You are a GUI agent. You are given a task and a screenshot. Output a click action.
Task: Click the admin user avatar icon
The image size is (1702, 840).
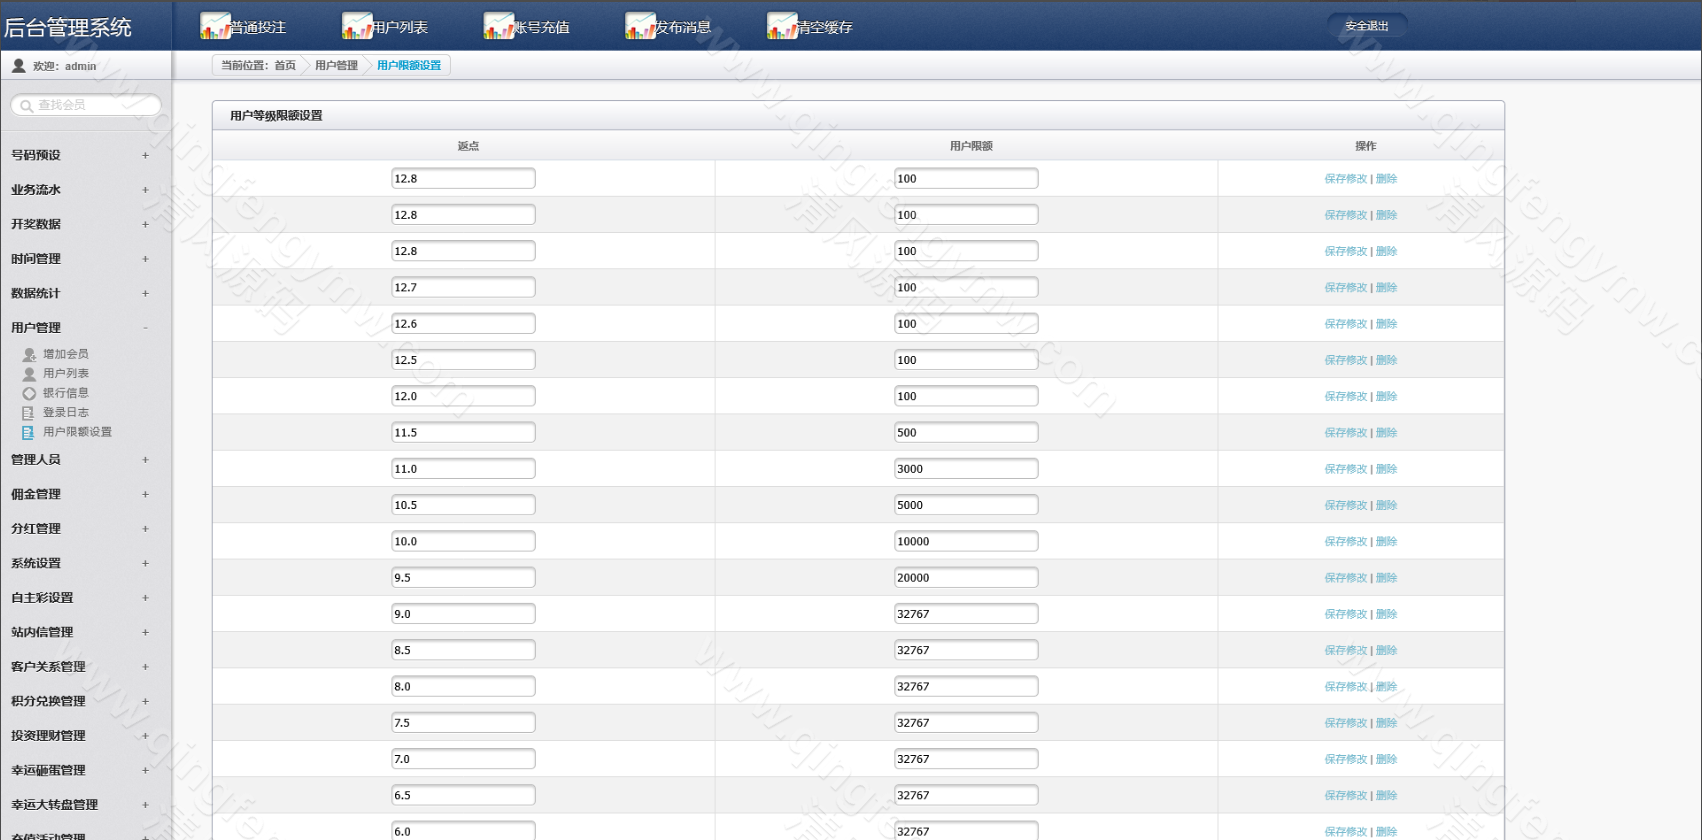click(18, 65)
